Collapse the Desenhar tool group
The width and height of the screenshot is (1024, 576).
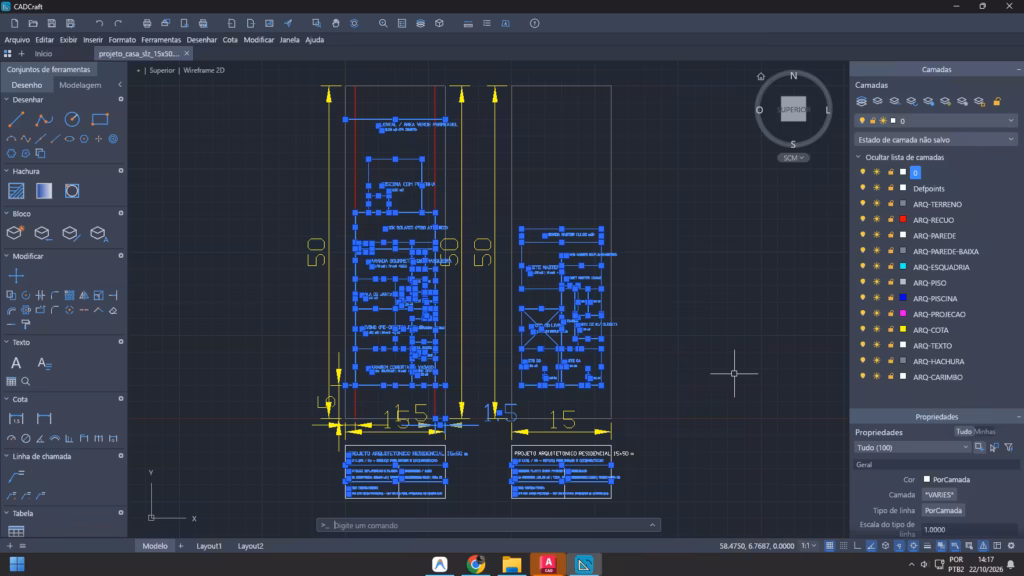click(x=7, y=100)
